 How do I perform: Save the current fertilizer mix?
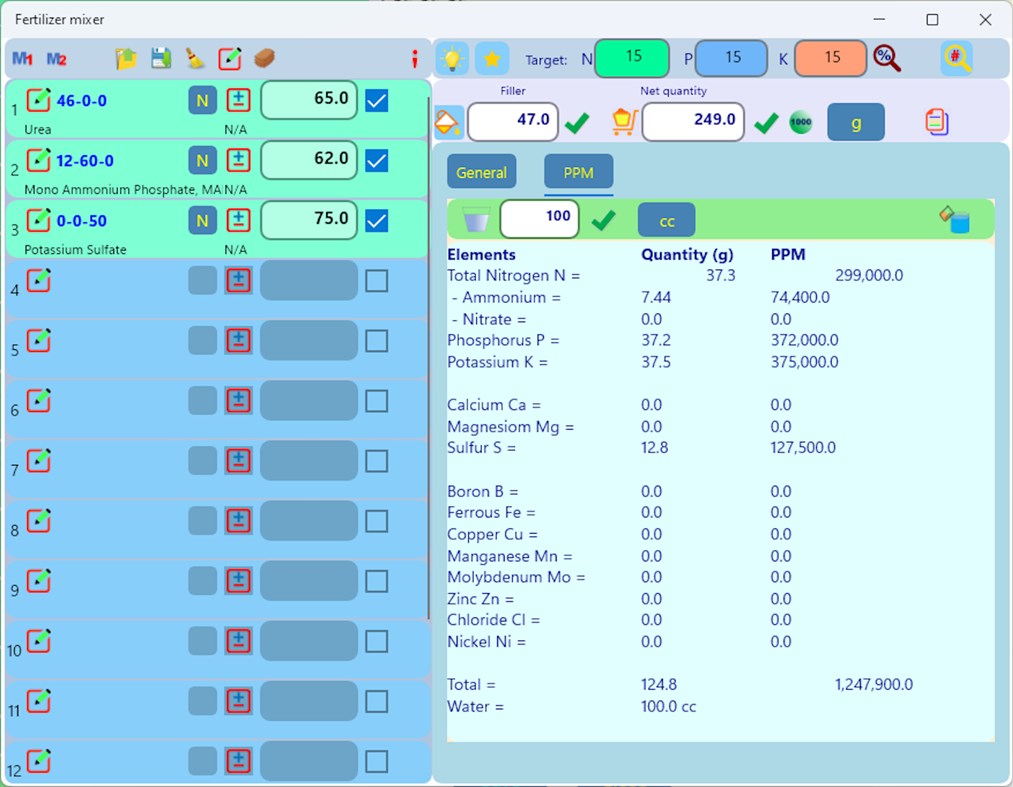(x=160, y=59)
